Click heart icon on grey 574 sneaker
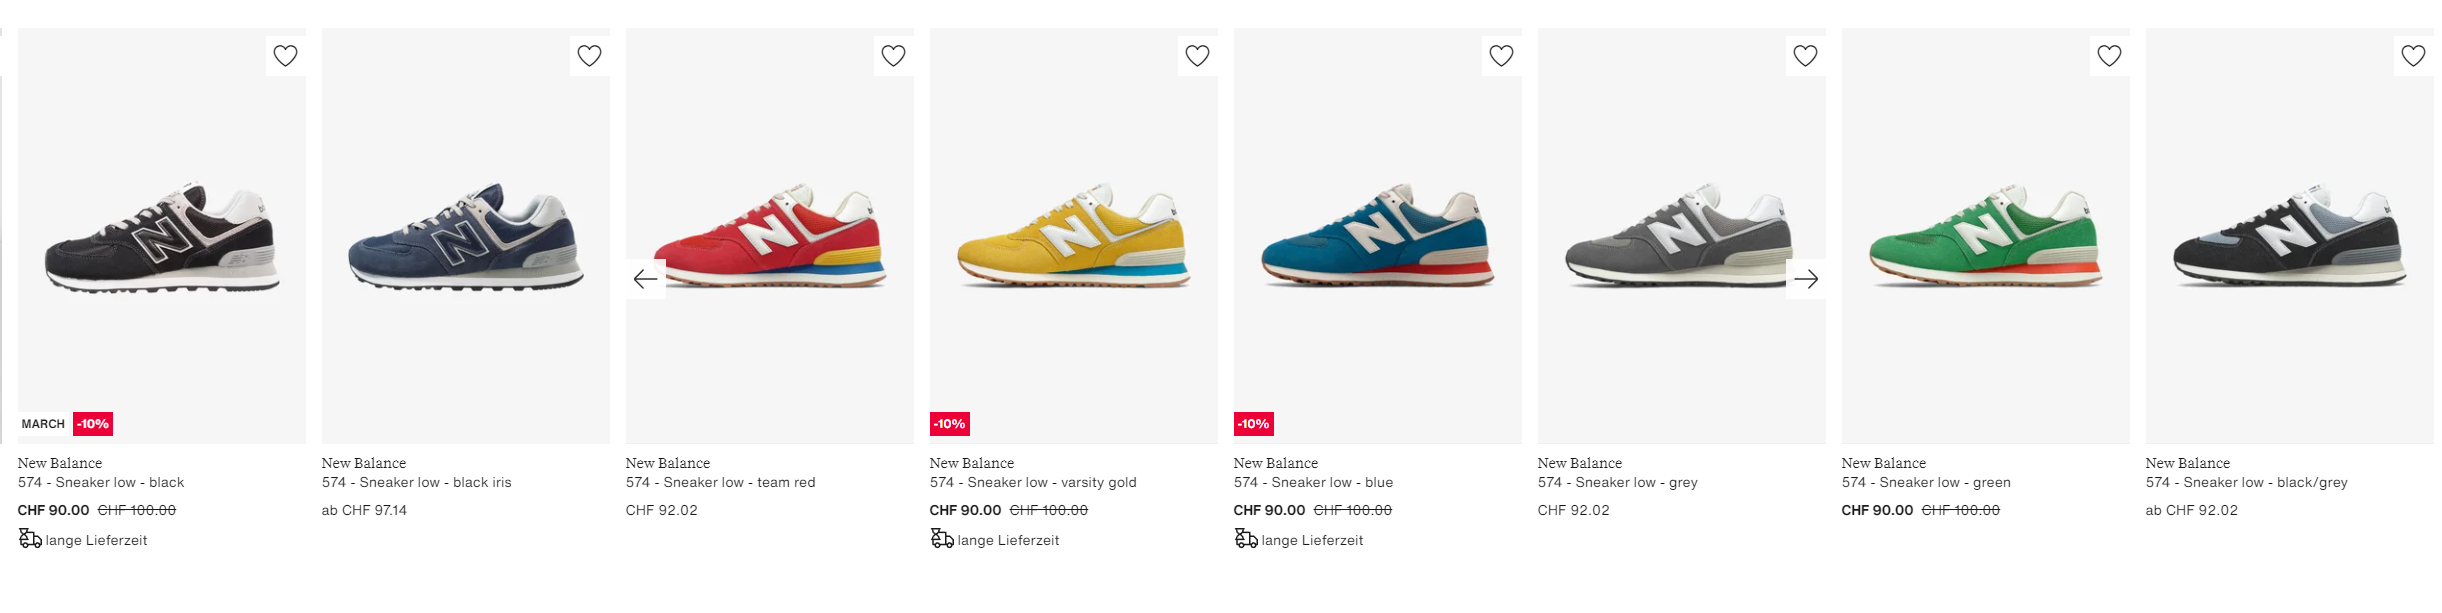 tap(1806, 56)
